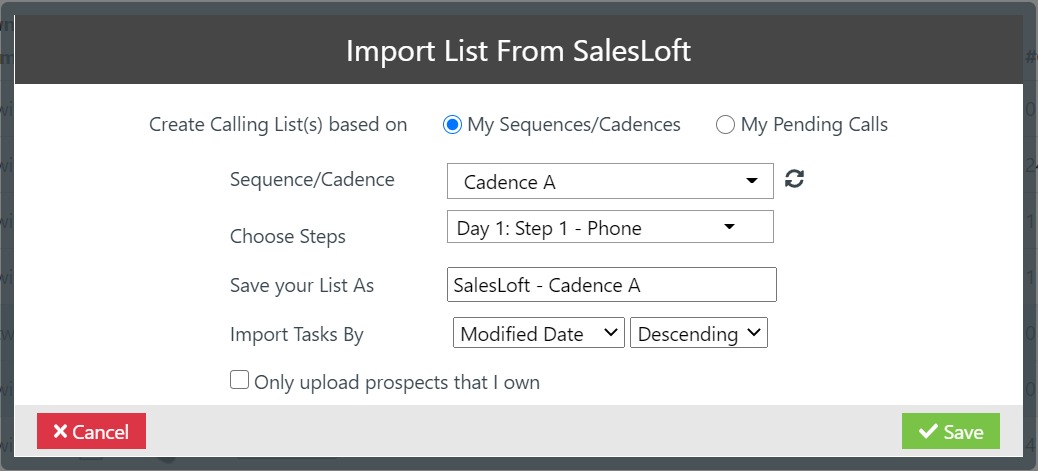Click the X icon in Cancel button
The image size is (1038, 471).
click(x=60, y=432)
